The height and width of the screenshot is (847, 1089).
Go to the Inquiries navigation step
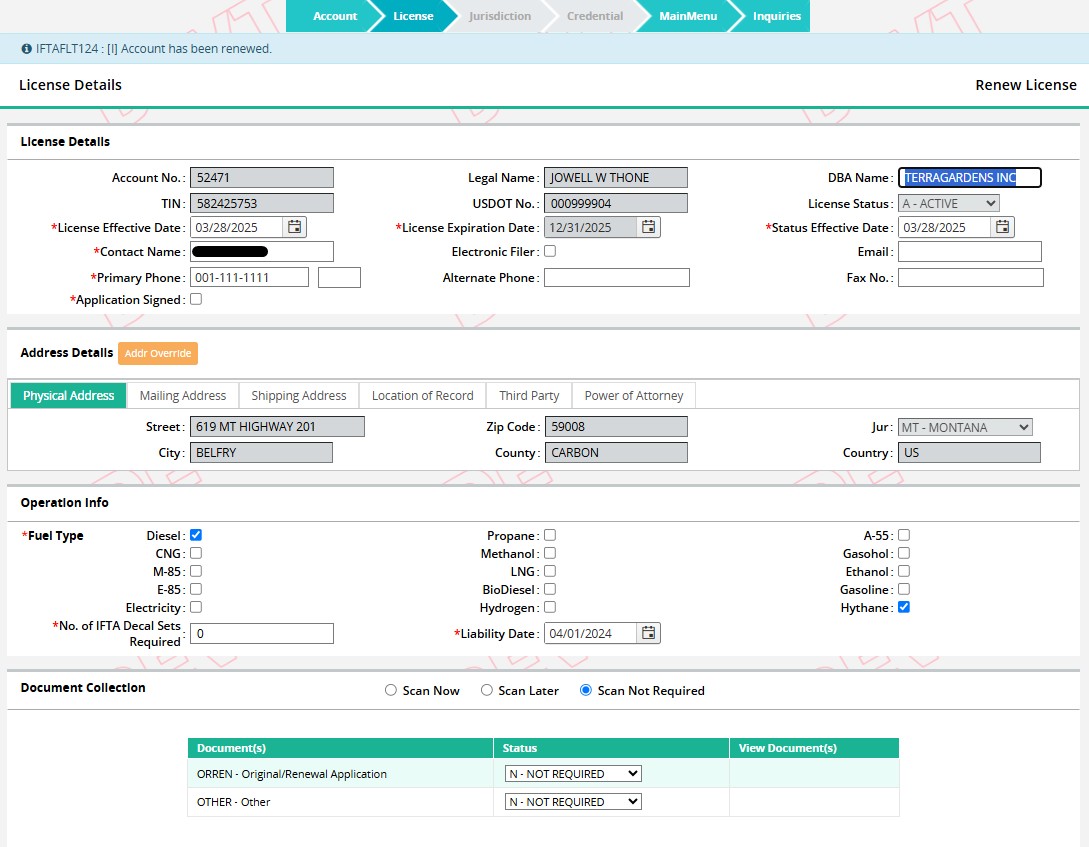click(776, 16)
